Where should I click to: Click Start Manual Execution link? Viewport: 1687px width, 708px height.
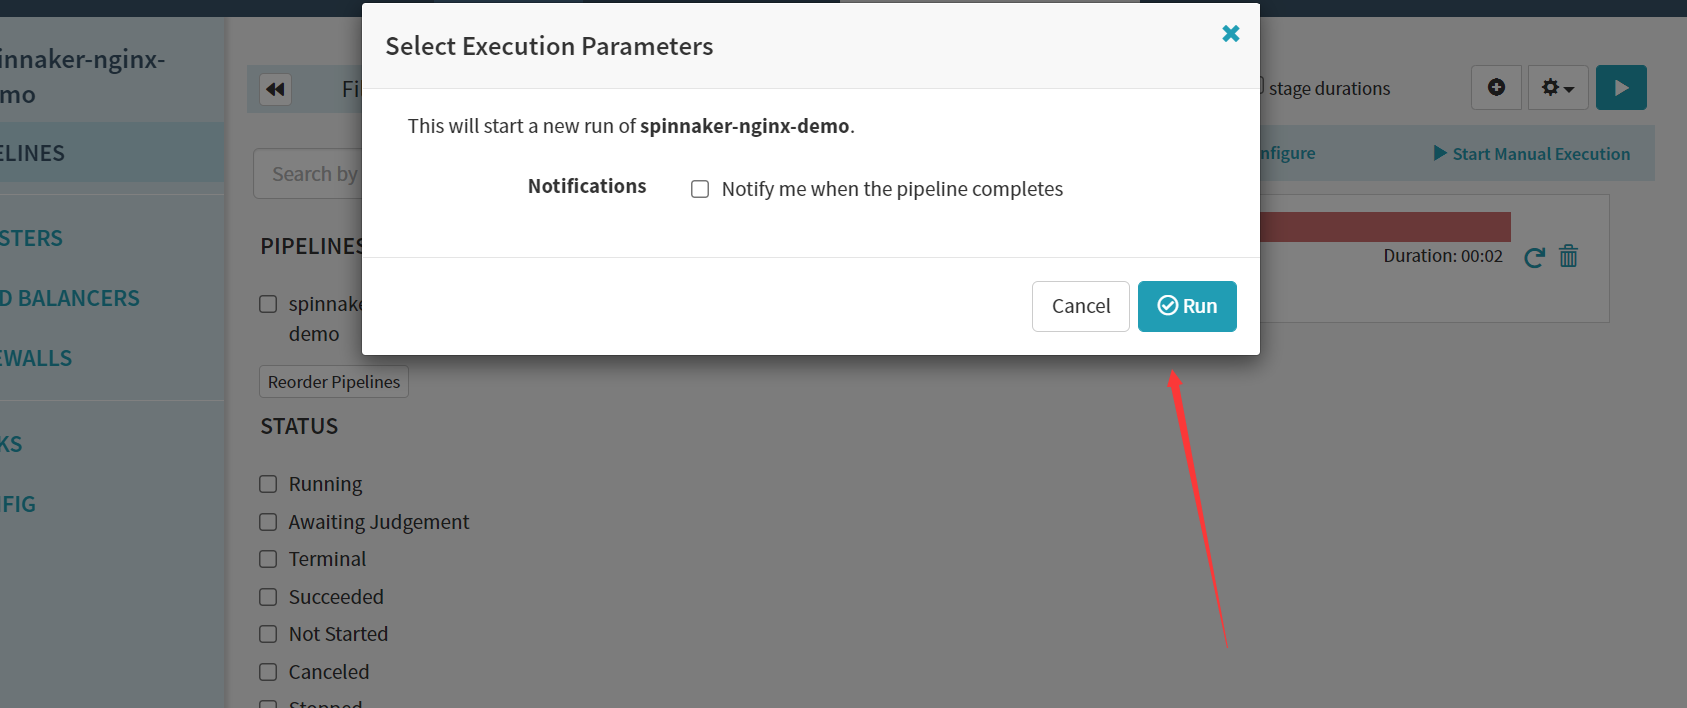[x=1531, y=154]
